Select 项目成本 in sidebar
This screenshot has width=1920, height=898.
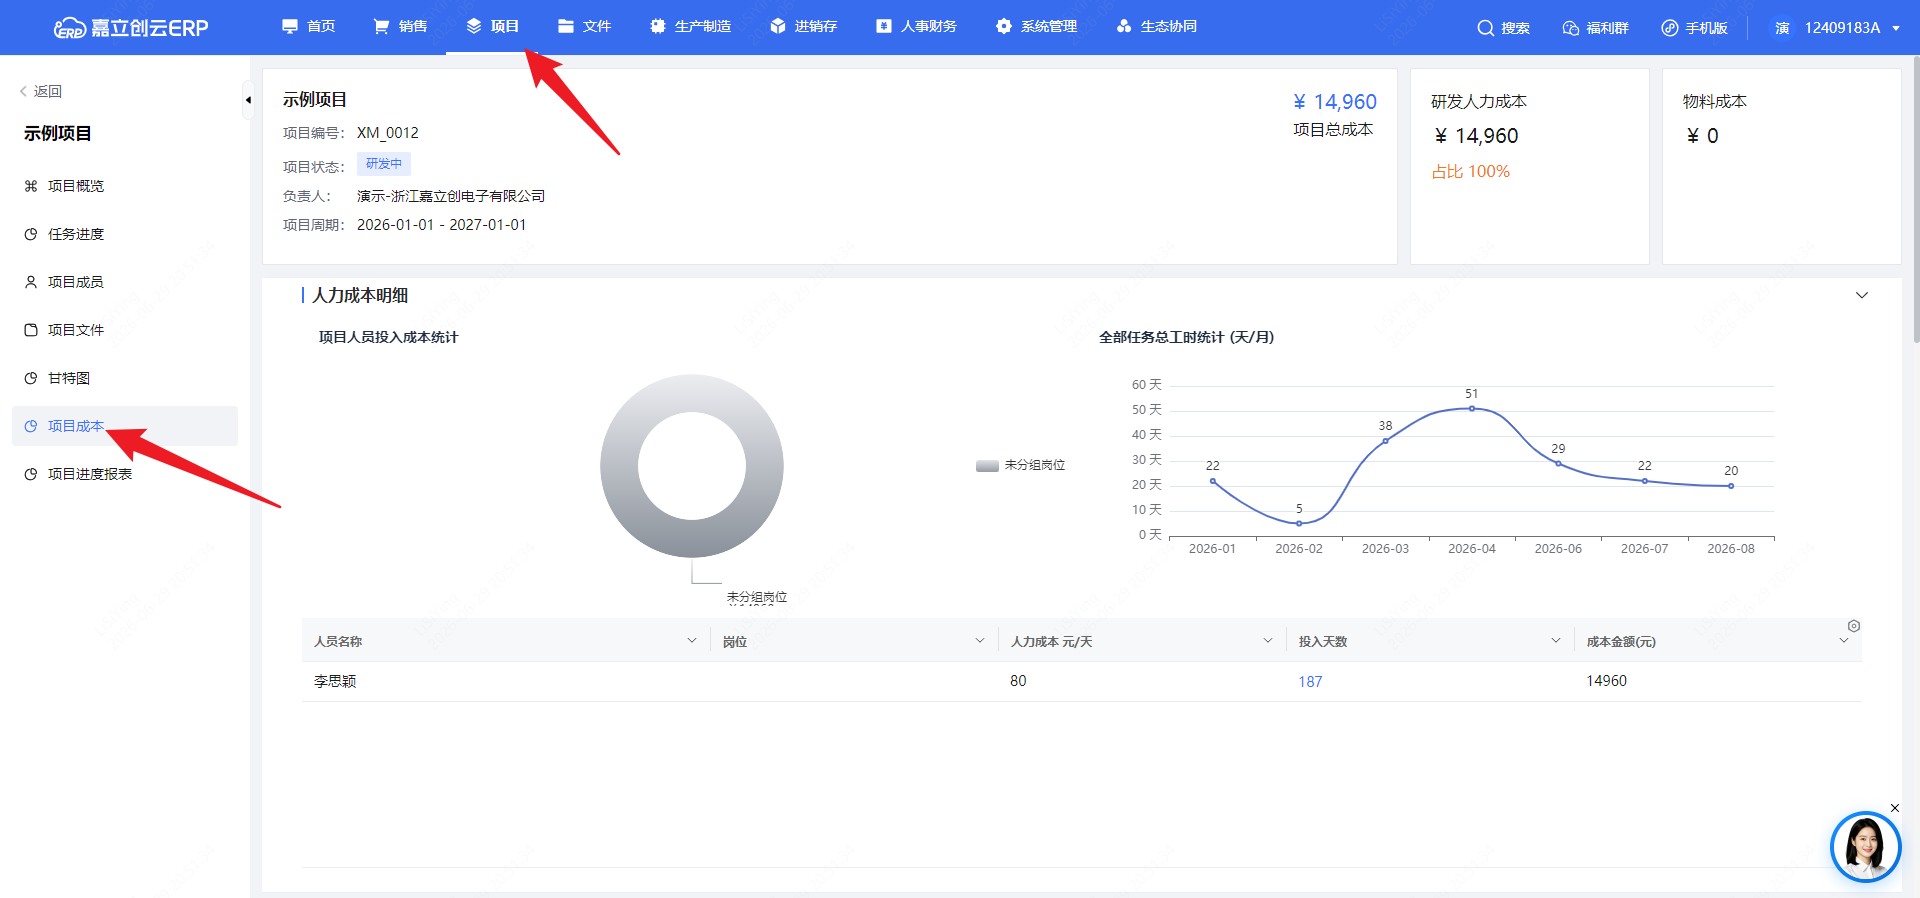125,426
